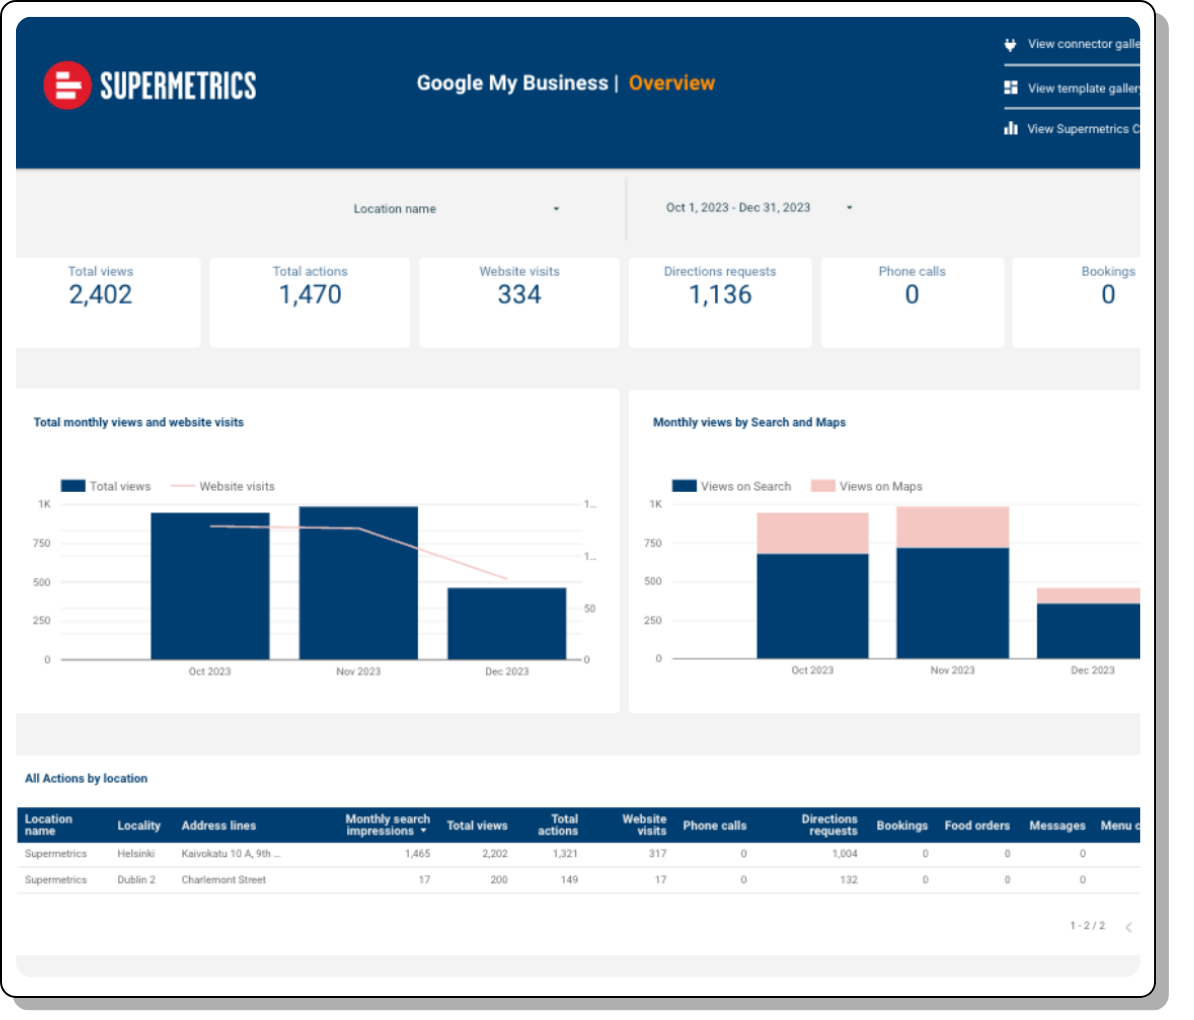Click the Supermetrics logo icon

pyautogui.click(x=67, y=85)
